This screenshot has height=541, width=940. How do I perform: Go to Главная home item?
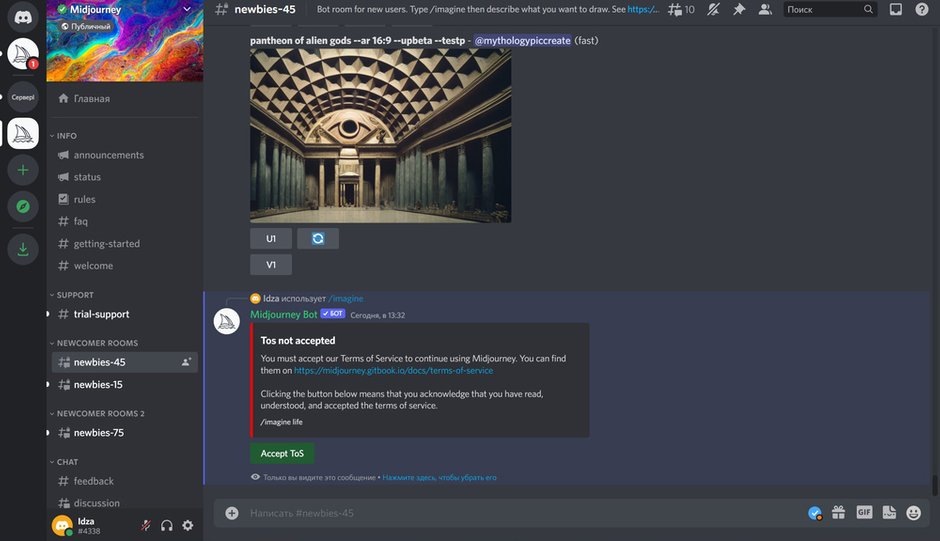pyautogui.click(x=125, y=98)
